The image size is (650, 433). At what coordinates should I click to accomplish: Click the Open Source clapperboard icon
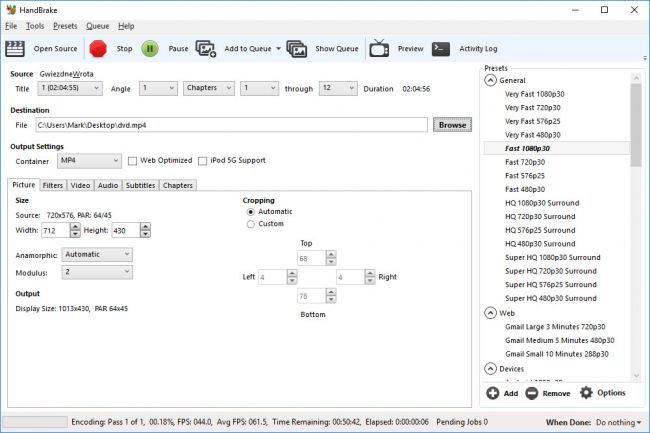[x=15, y=48]
